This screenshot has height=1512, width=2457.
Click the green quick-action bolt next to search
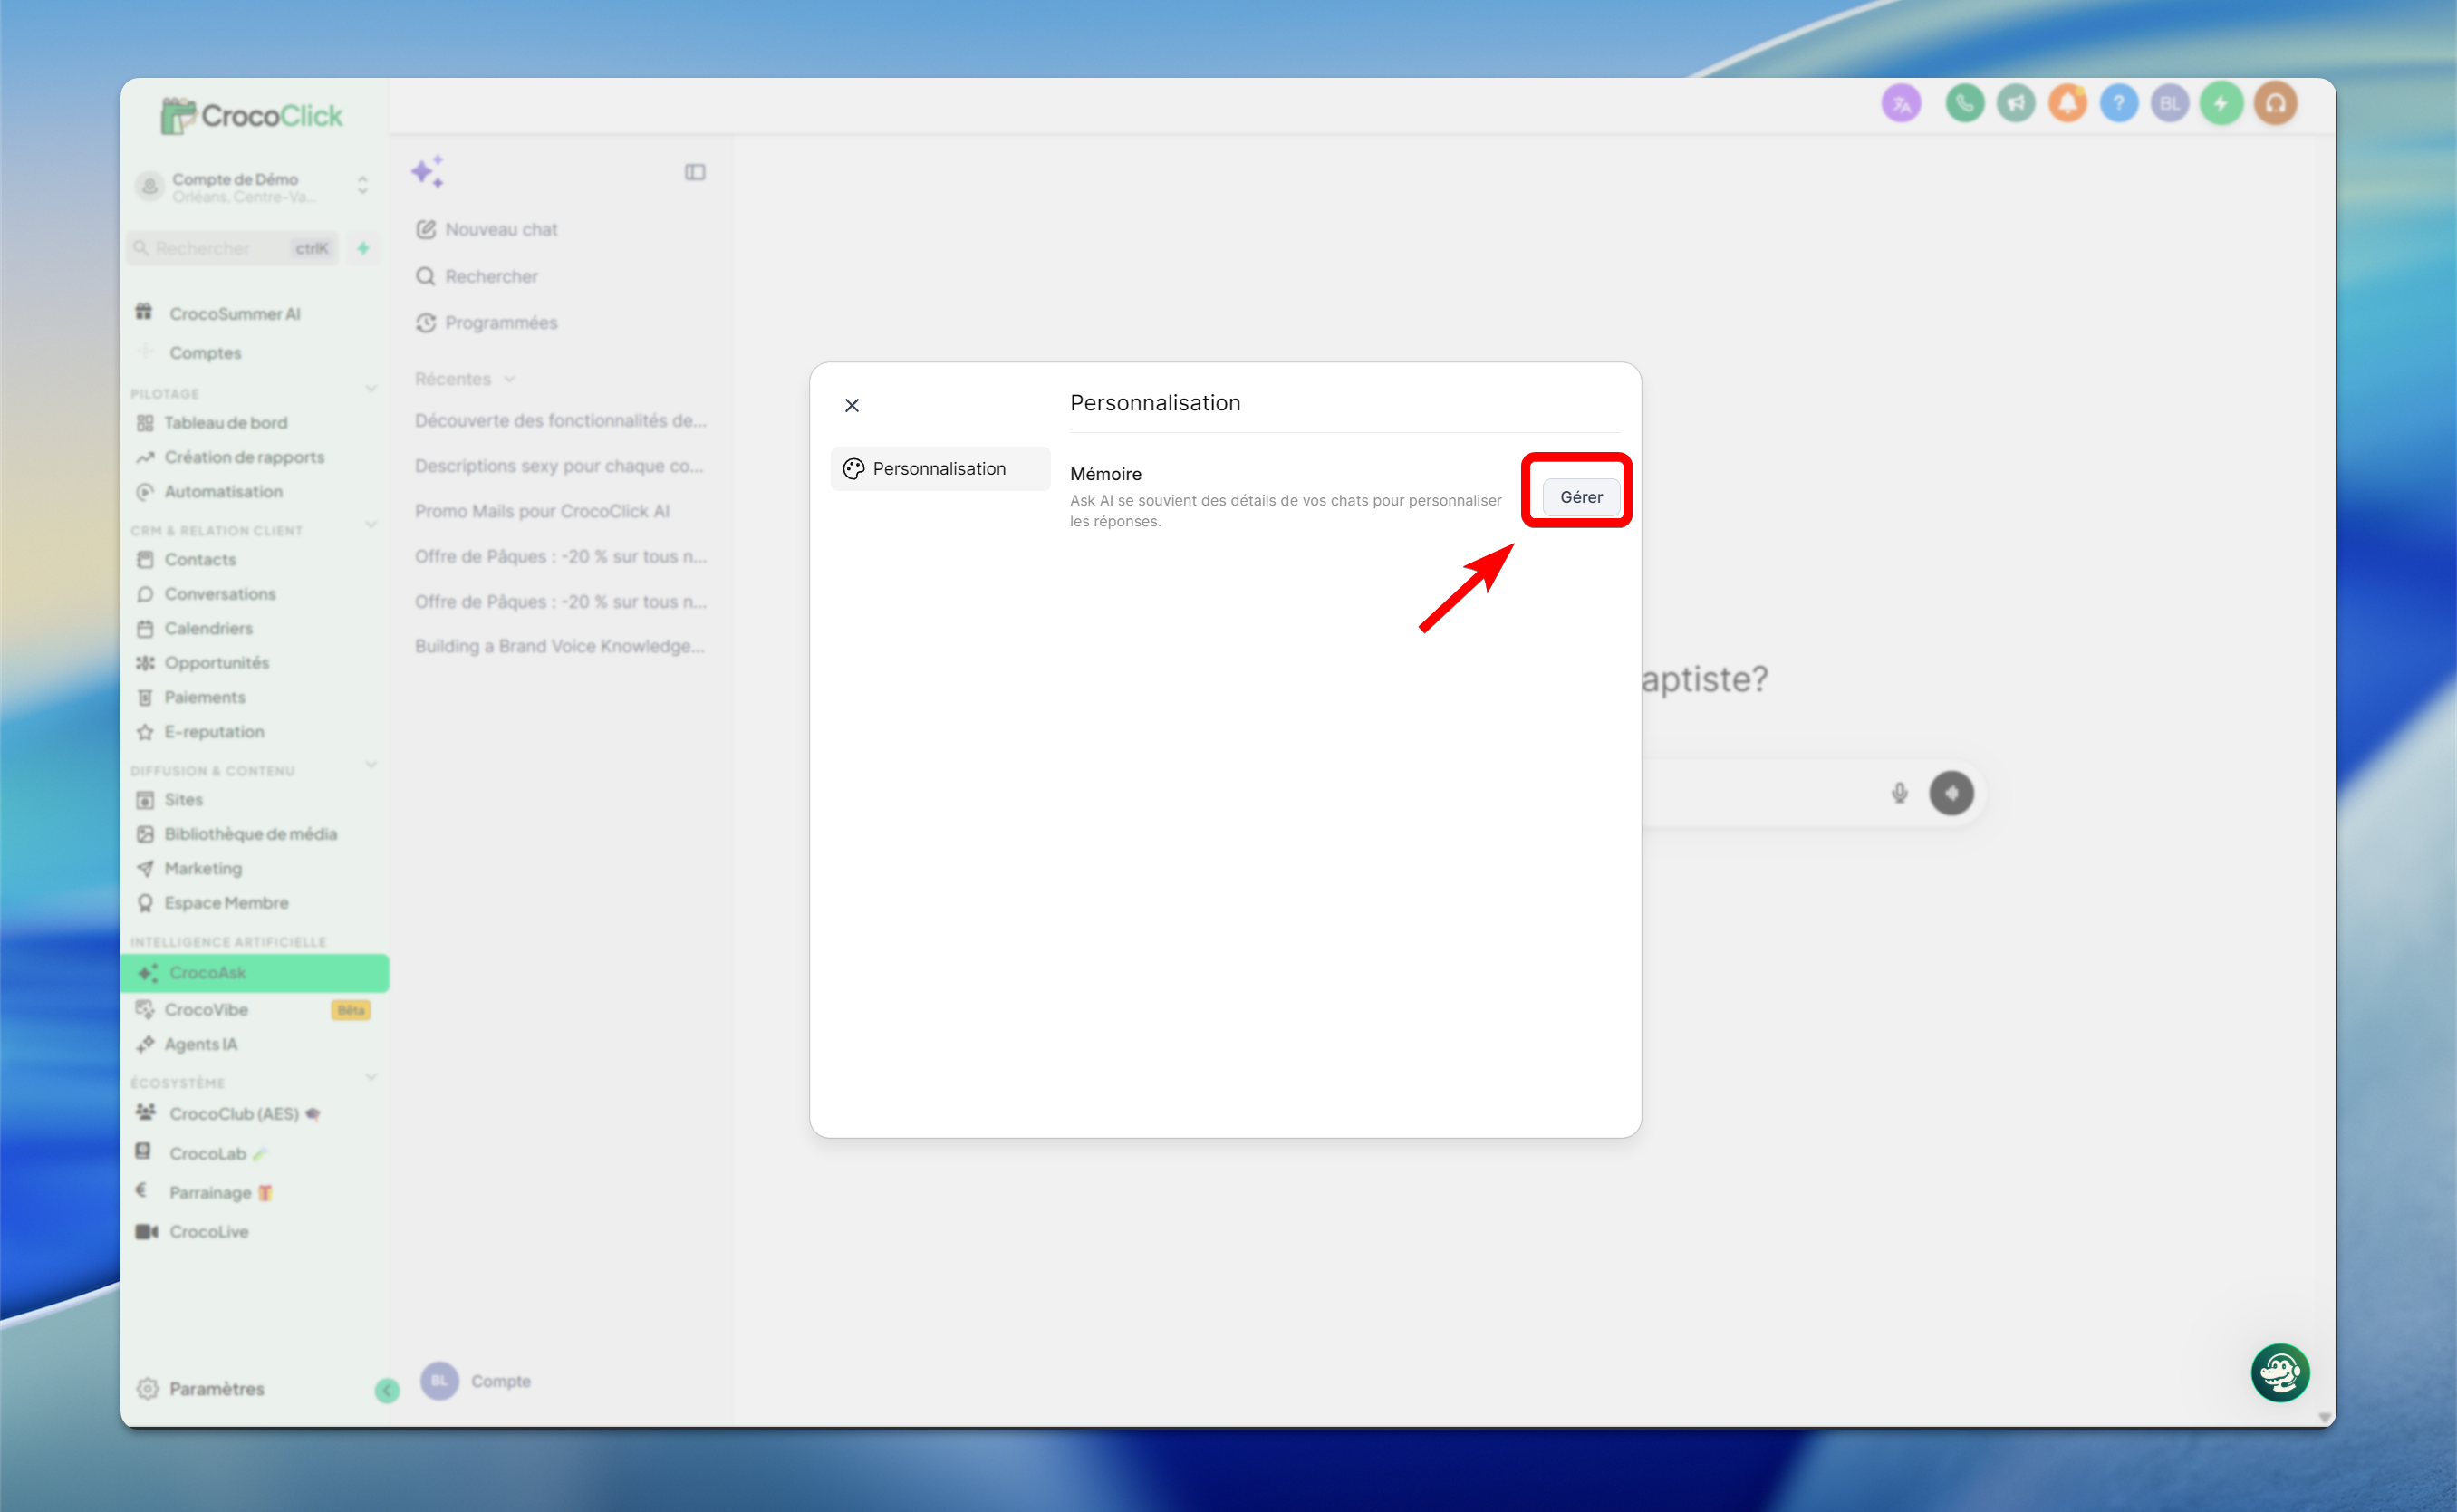pyautogui.click(x=363, y=248)
